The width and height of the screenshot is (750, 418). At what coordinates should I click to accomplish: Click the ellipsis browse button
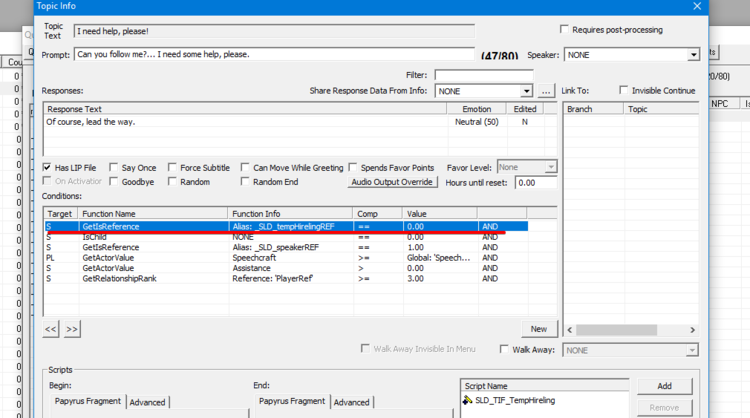coord(546,91)
